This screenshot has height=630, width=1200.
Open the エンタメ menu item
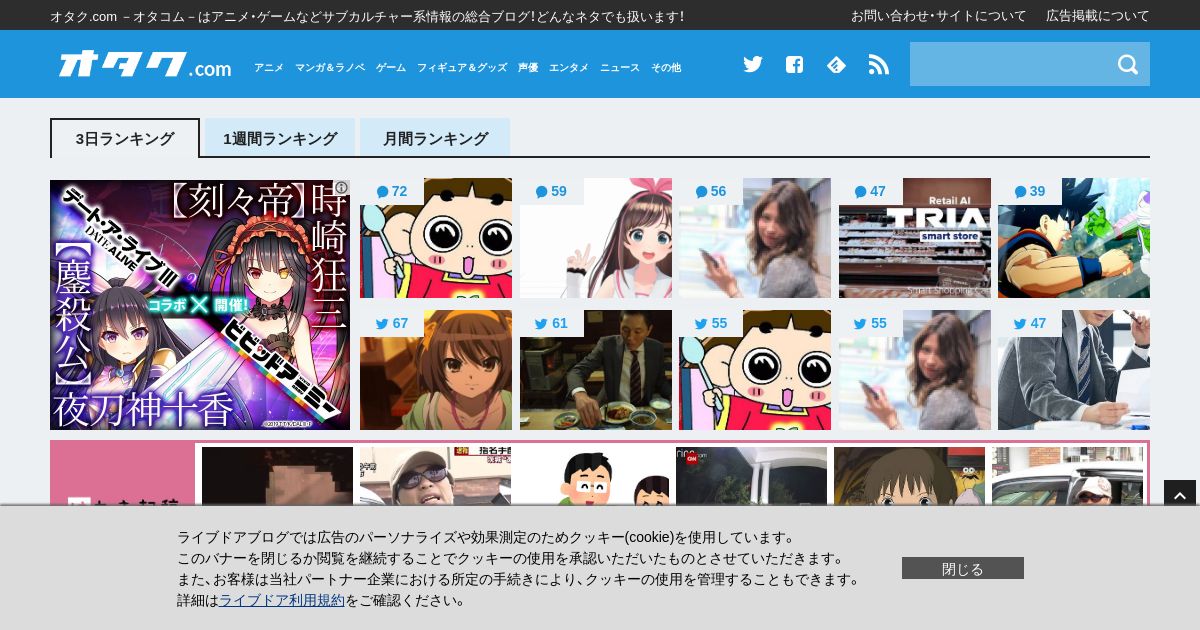[569, 67]
